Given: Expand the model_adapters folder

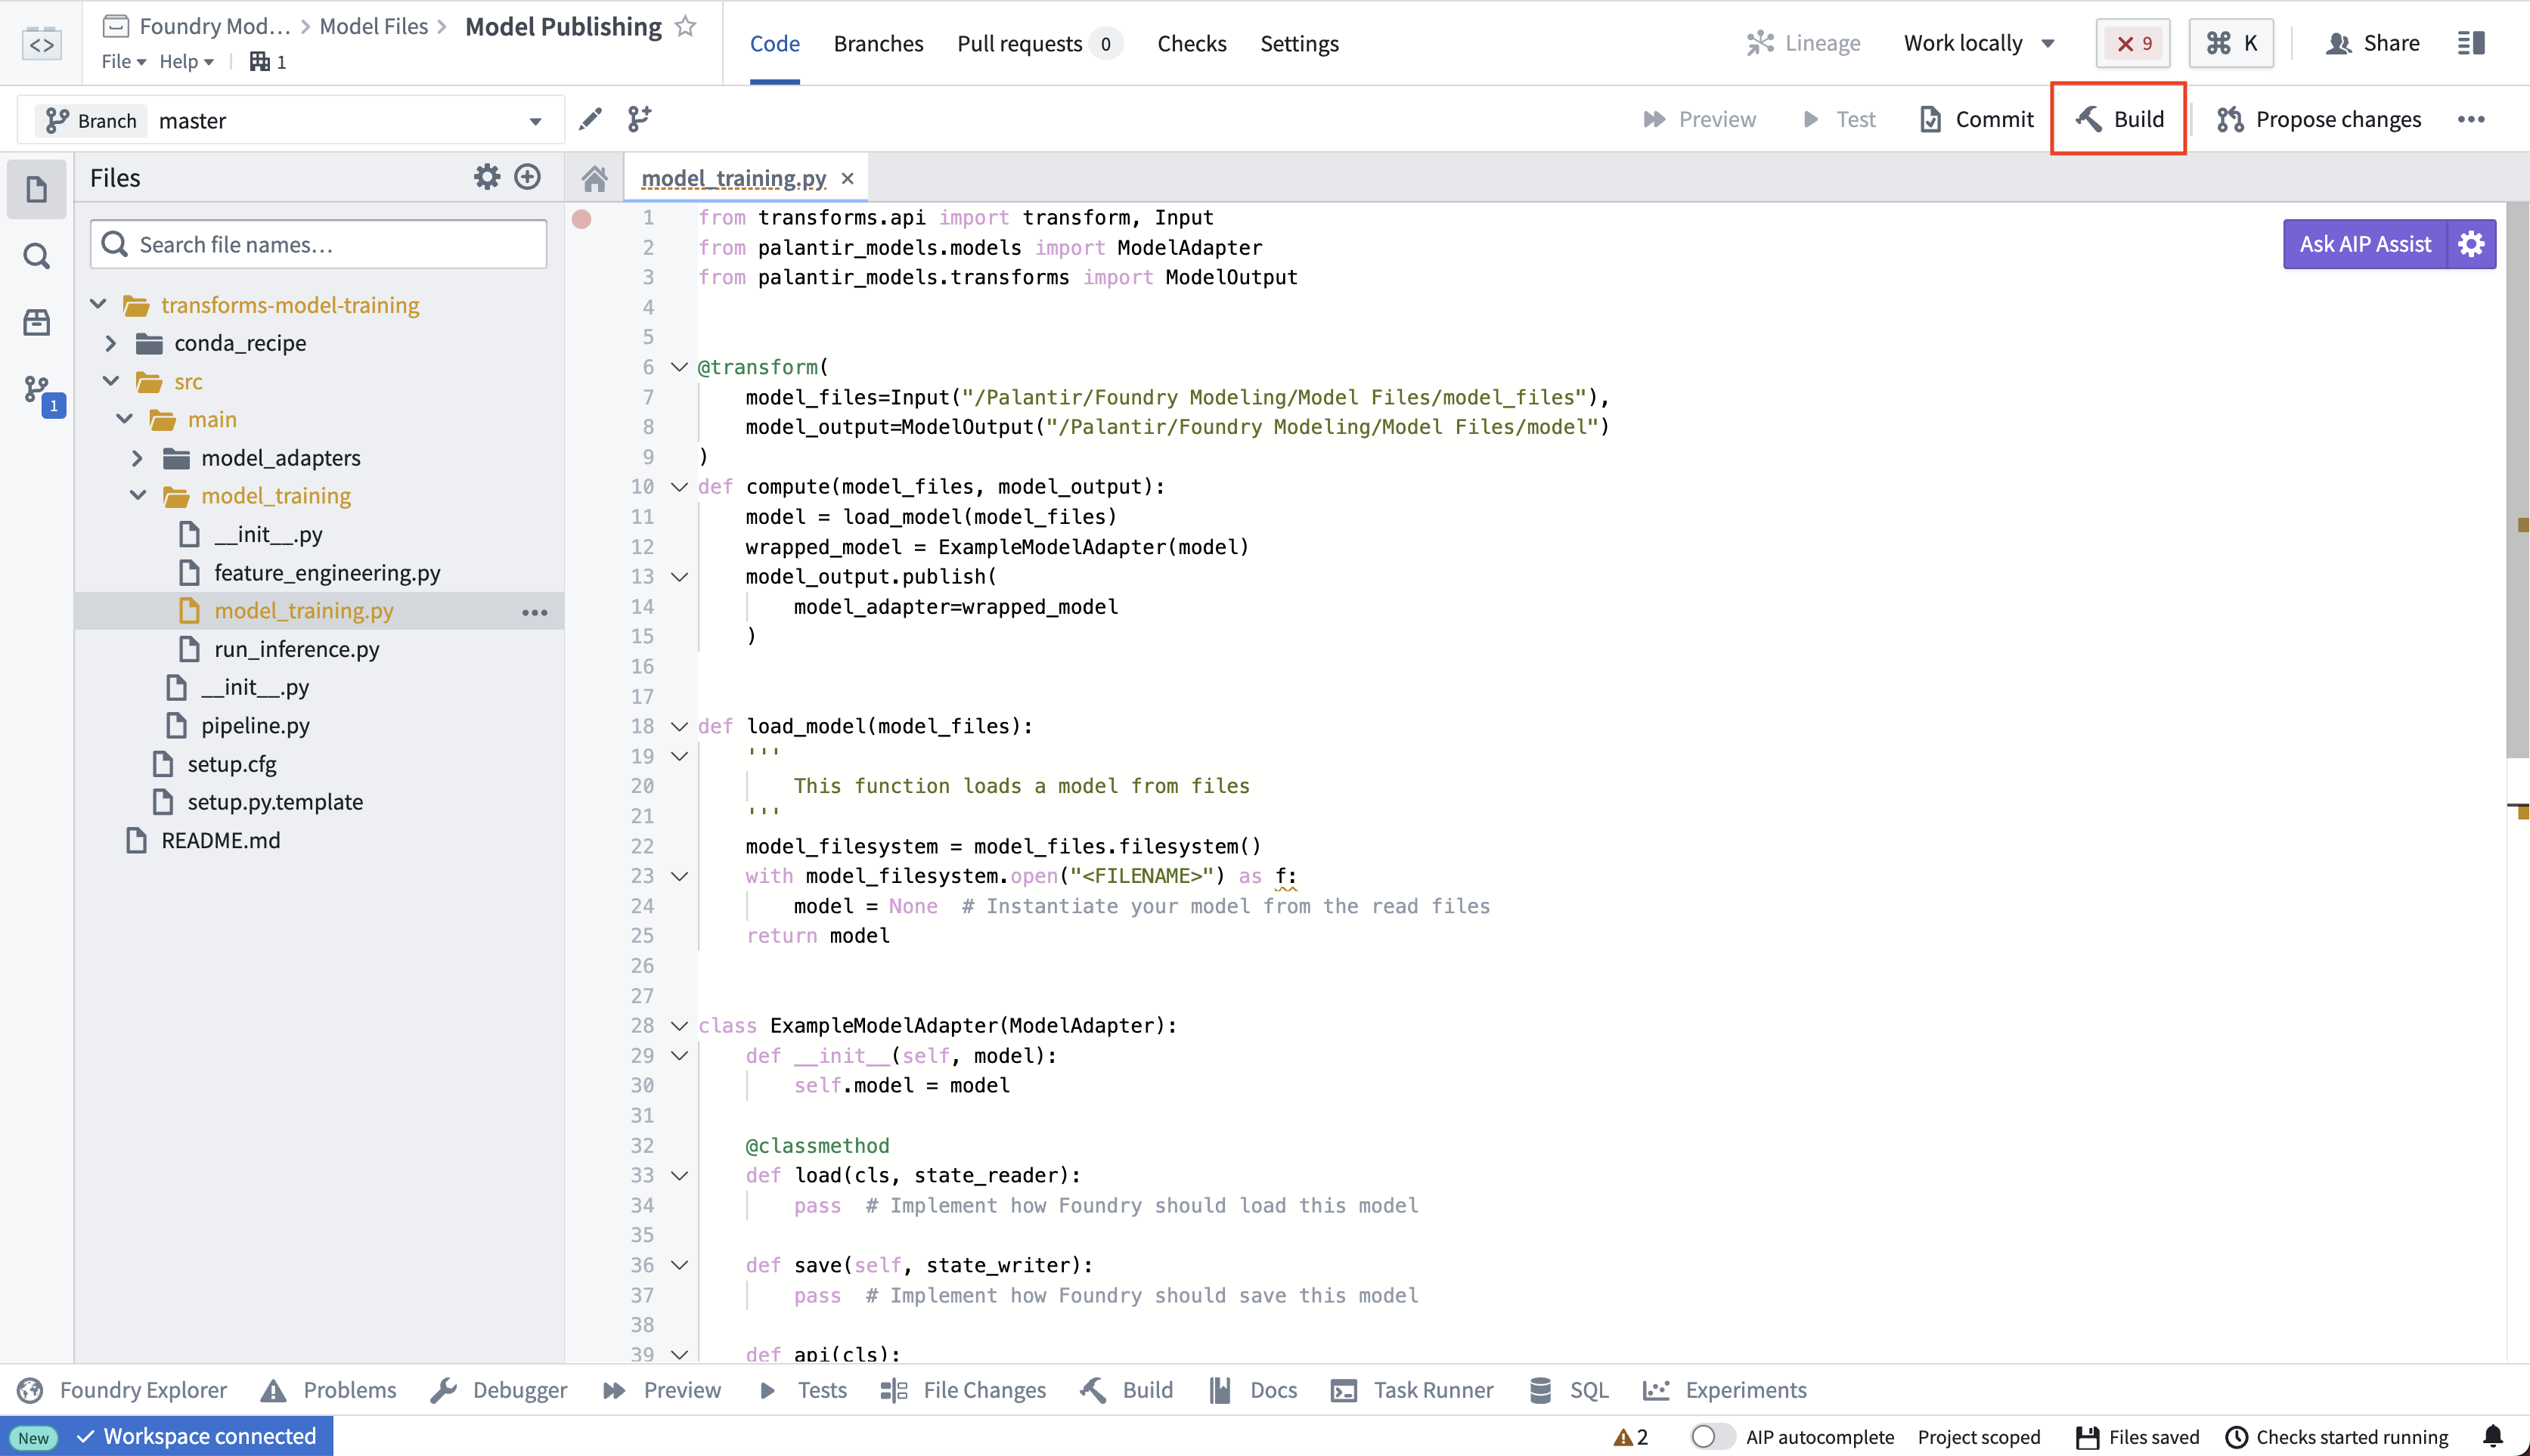Looking at the screenshot, I should (137, 458).
